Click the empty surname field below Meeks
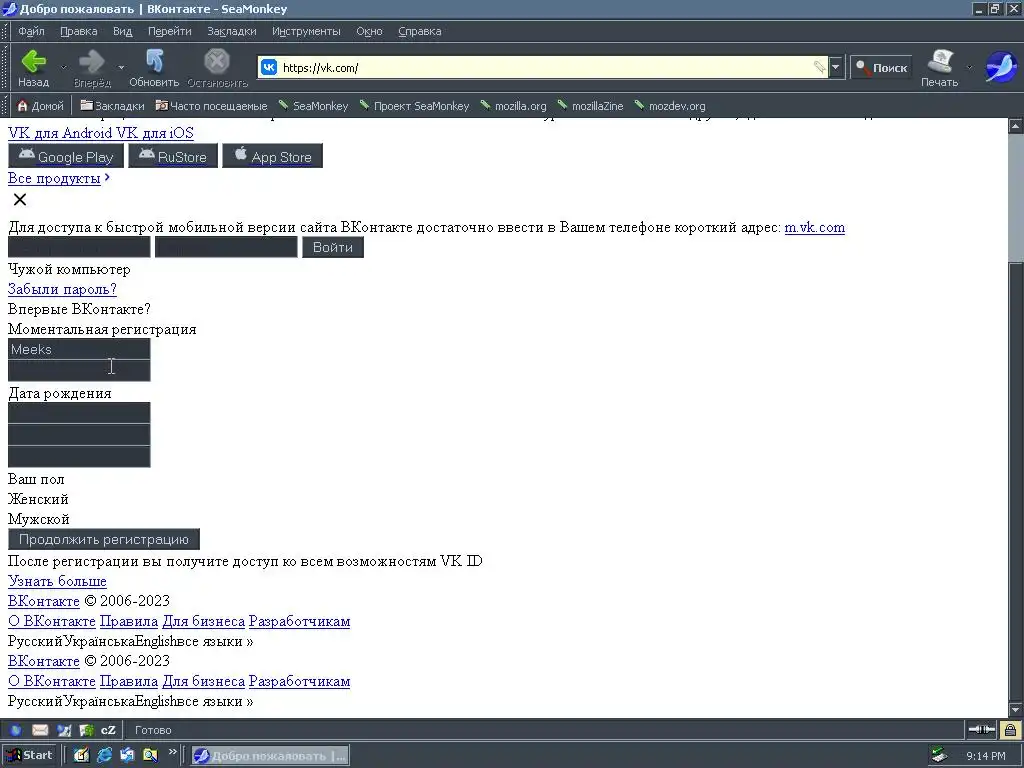 pyautogui.click(x=79, y=370)
